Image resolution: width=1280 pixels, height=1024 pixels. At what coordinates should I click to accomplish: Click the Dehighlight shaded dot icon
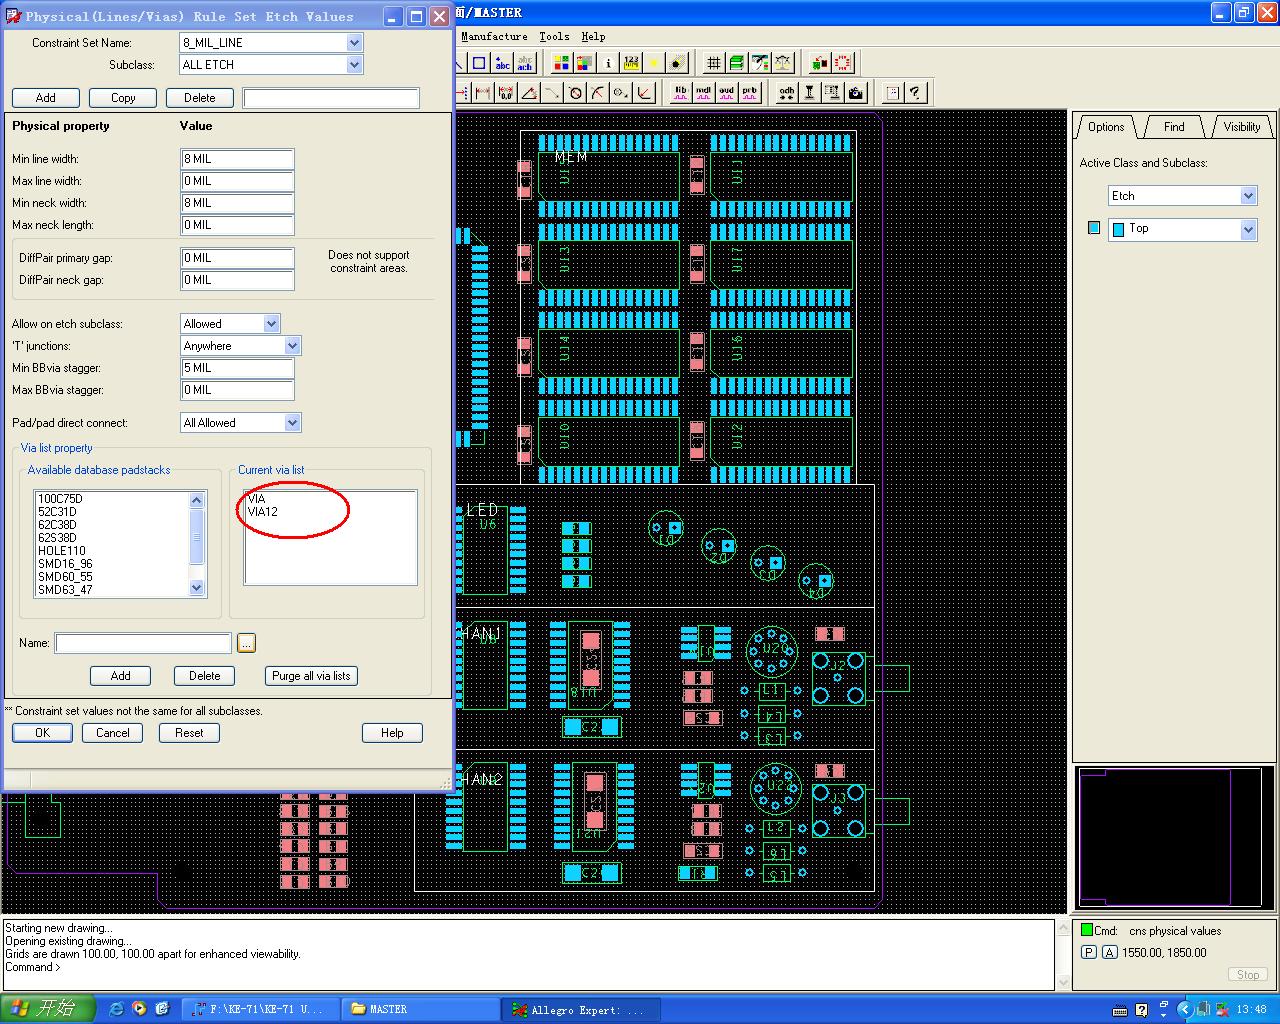click(677, 63)
